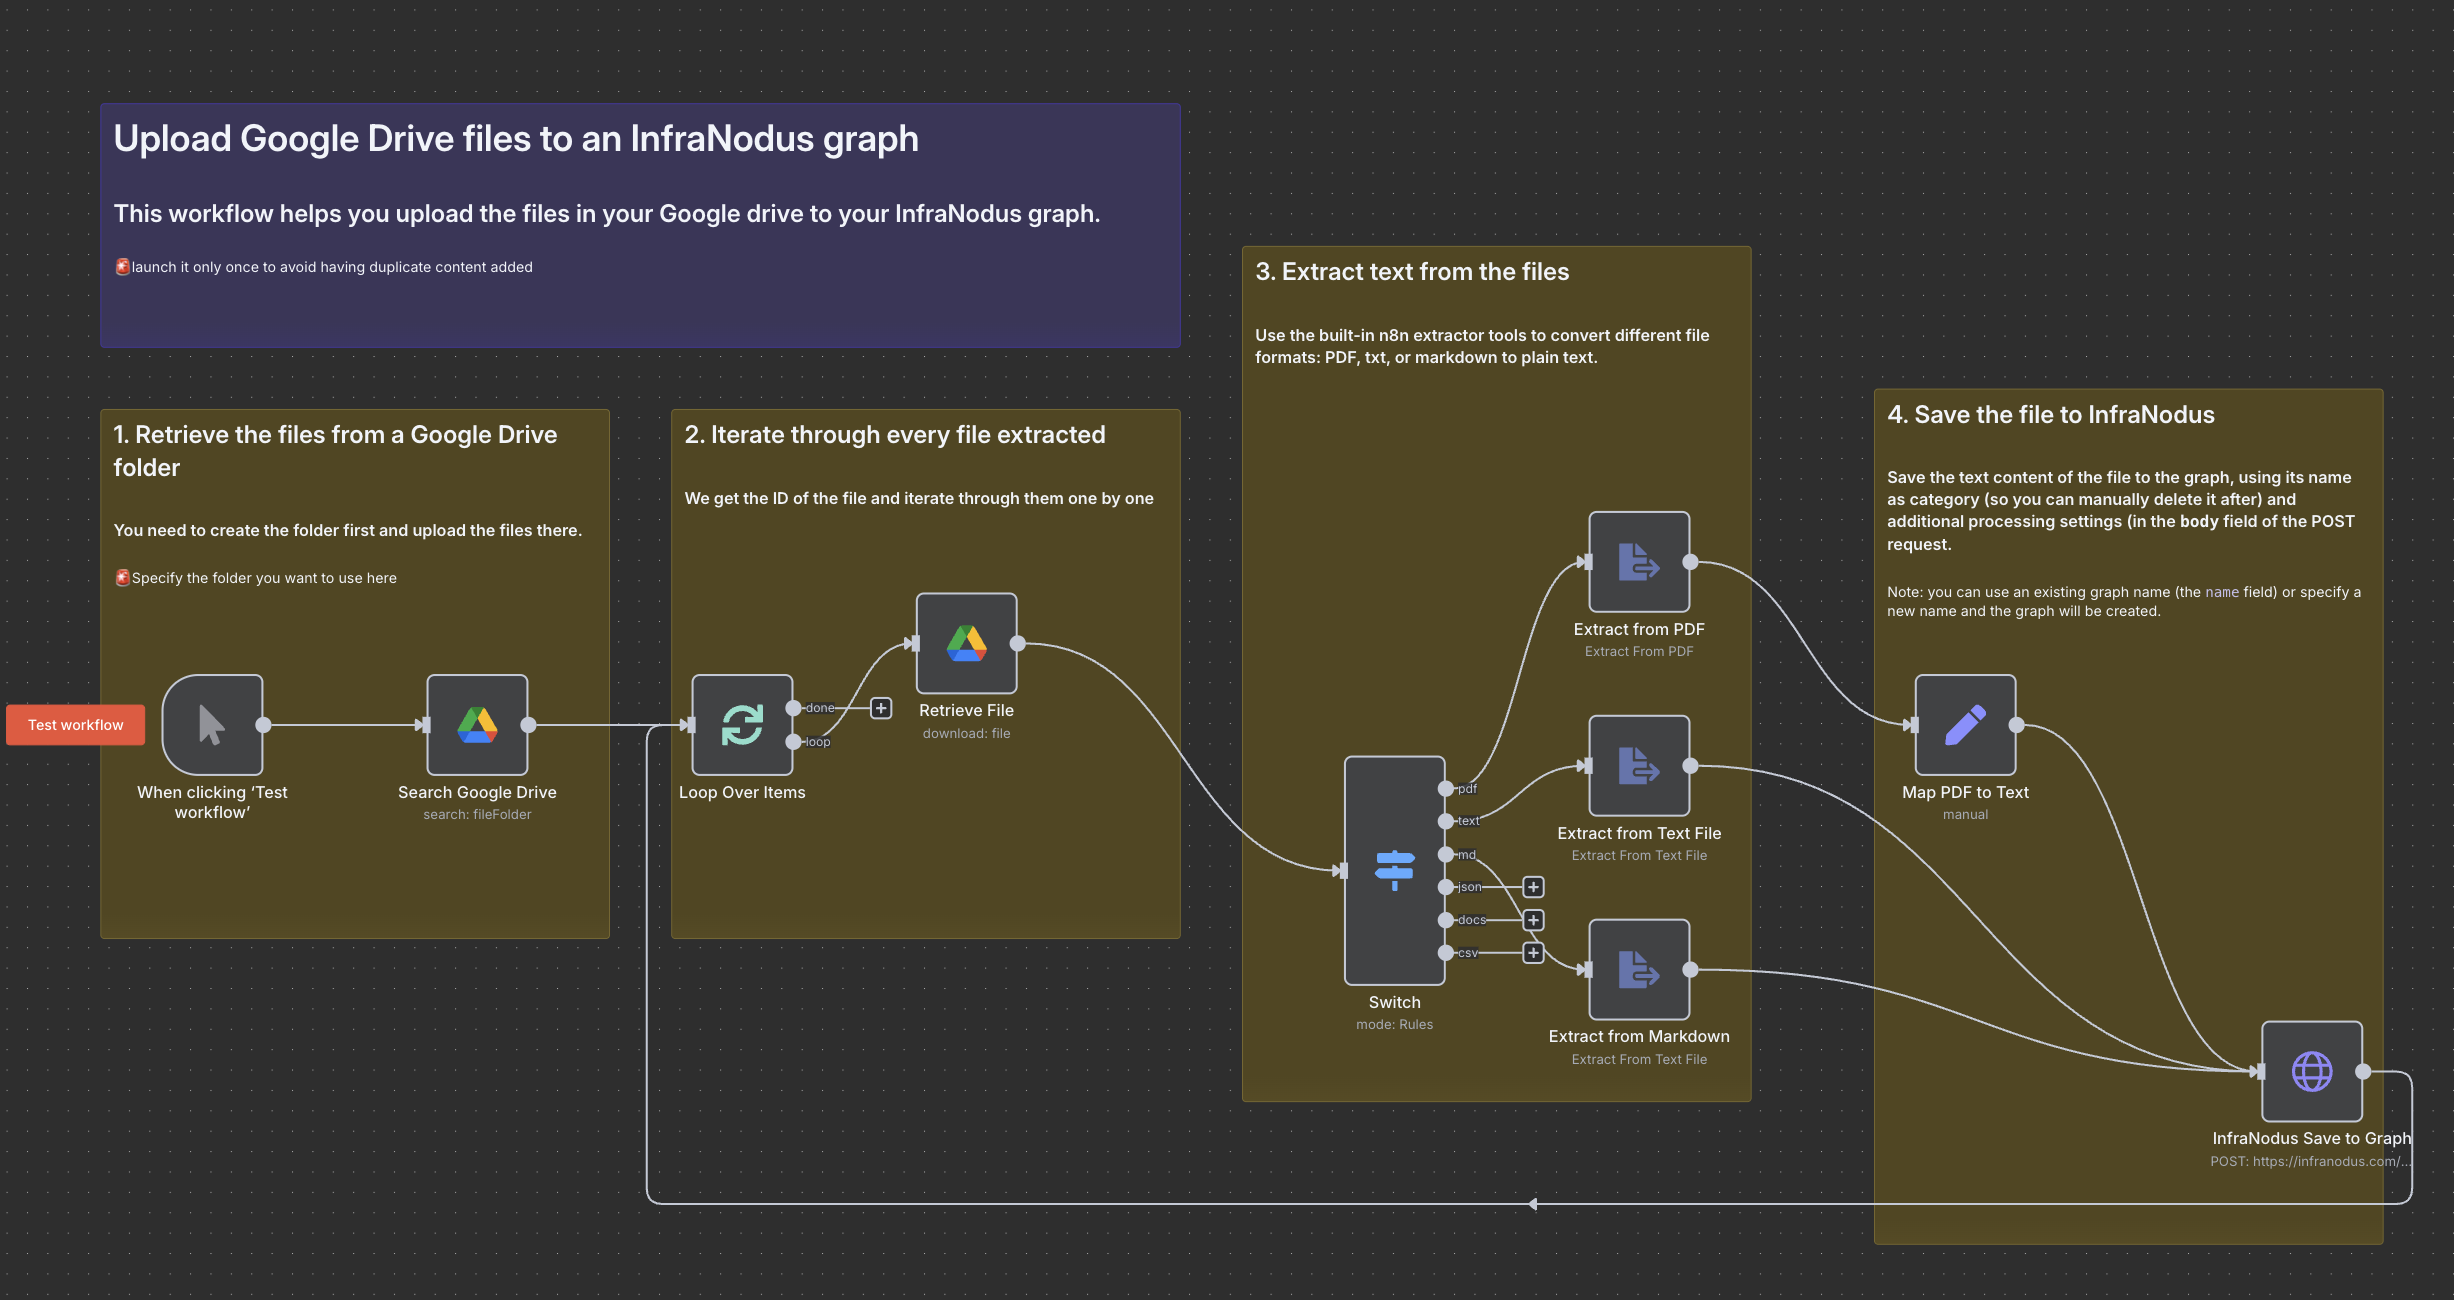Click plus button on Loop done output

pyautogui.click(x=881, y=708)
